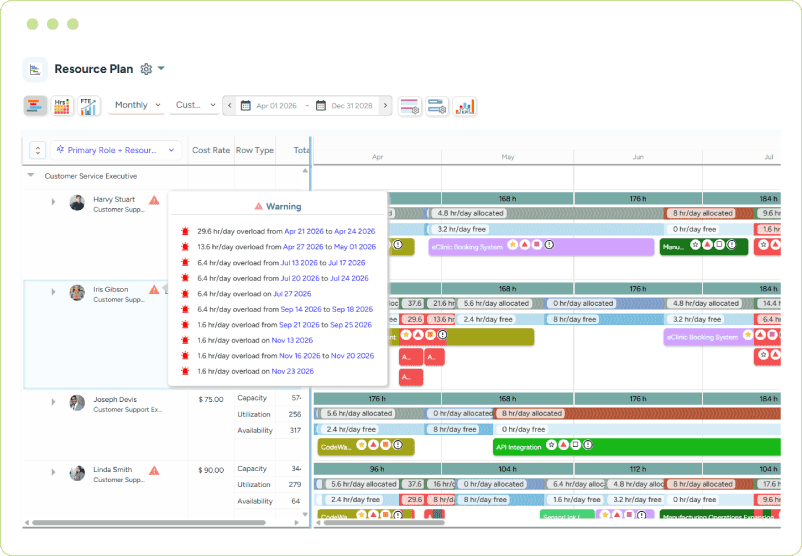Expand the Linda Smith row
Screen dimensions: 802x556
coord(53,472)
